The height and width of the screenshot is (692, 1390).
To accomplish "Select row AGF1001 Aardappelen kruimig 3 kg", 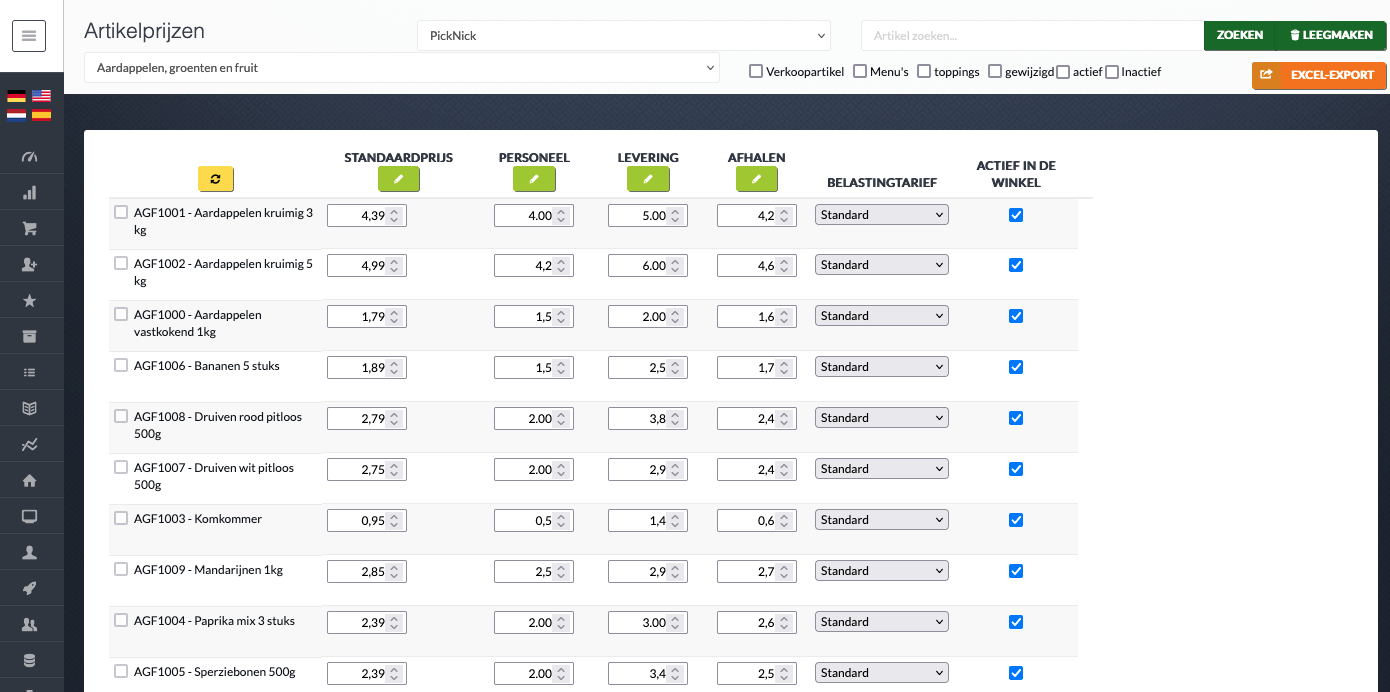I will 121,212.
